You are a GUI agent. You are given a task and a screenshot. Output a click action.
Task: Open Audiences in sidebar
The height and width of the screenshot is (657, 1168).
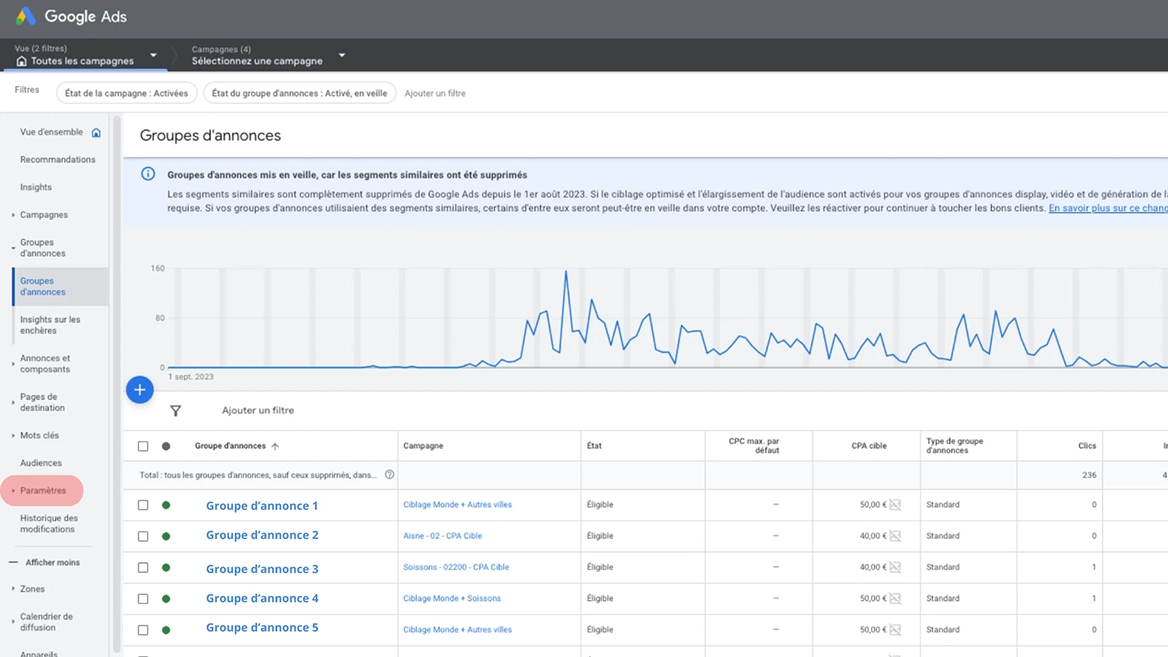(x=41, y=463)
